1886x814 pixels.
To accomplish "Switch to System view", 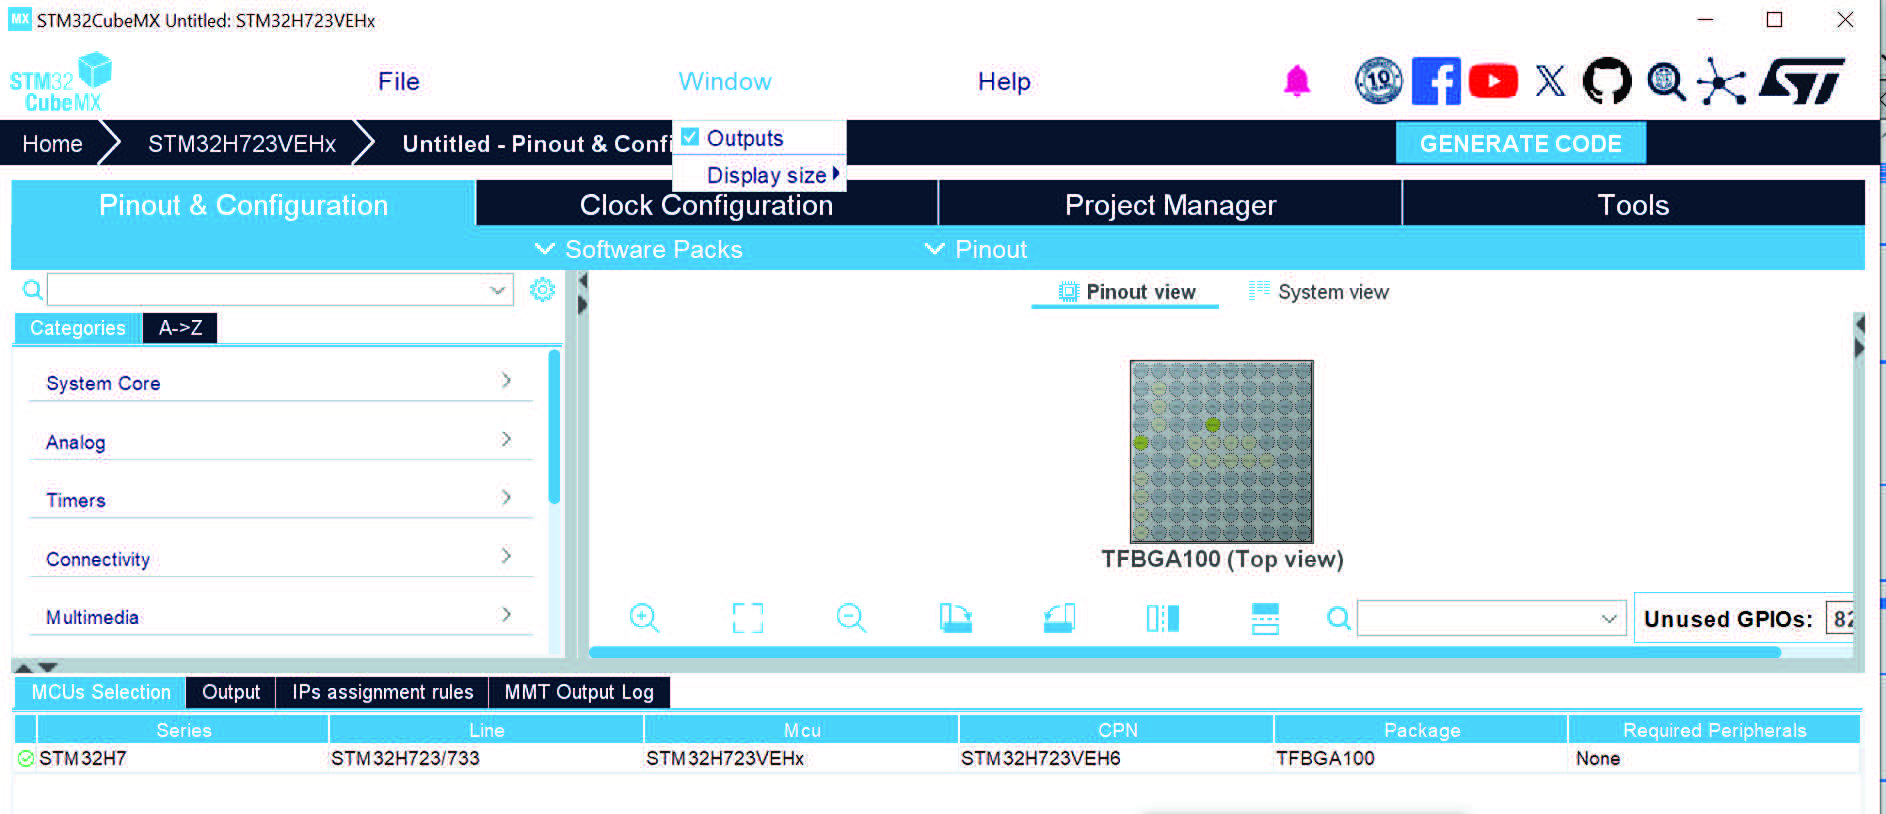I will pos(1318,292).
